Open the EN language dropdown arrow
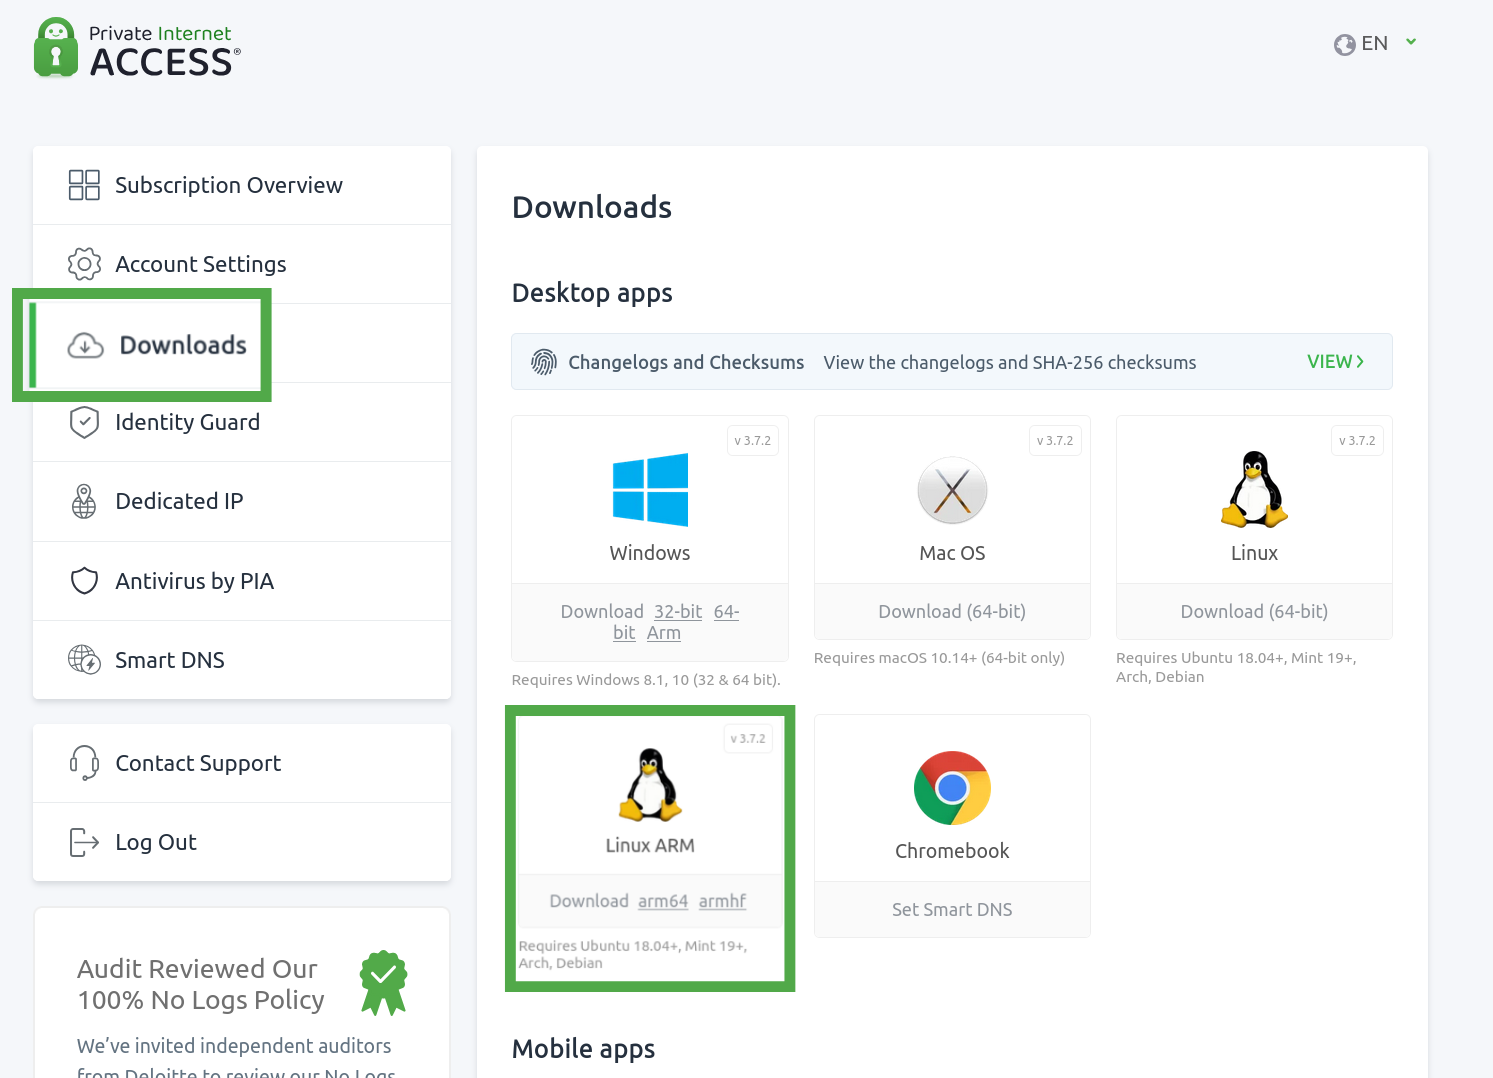This screenshot has height=1078, width=1493. [x=1411, y=42]
